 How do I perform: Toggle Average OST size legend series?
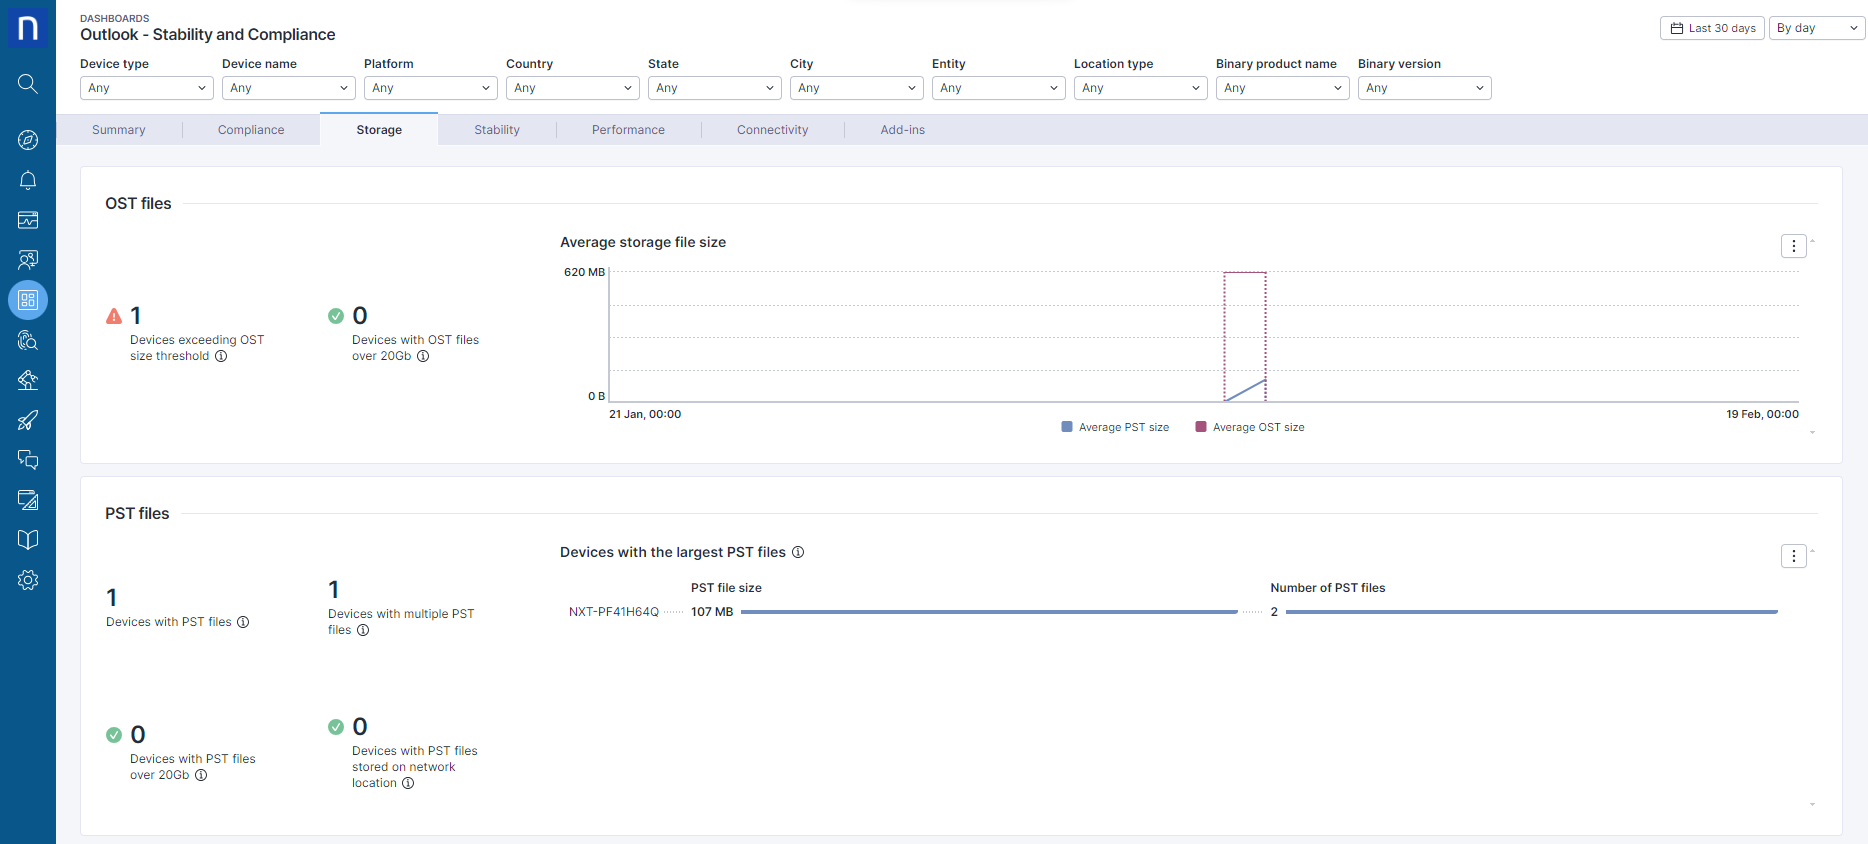click(x=1250, y=427)
